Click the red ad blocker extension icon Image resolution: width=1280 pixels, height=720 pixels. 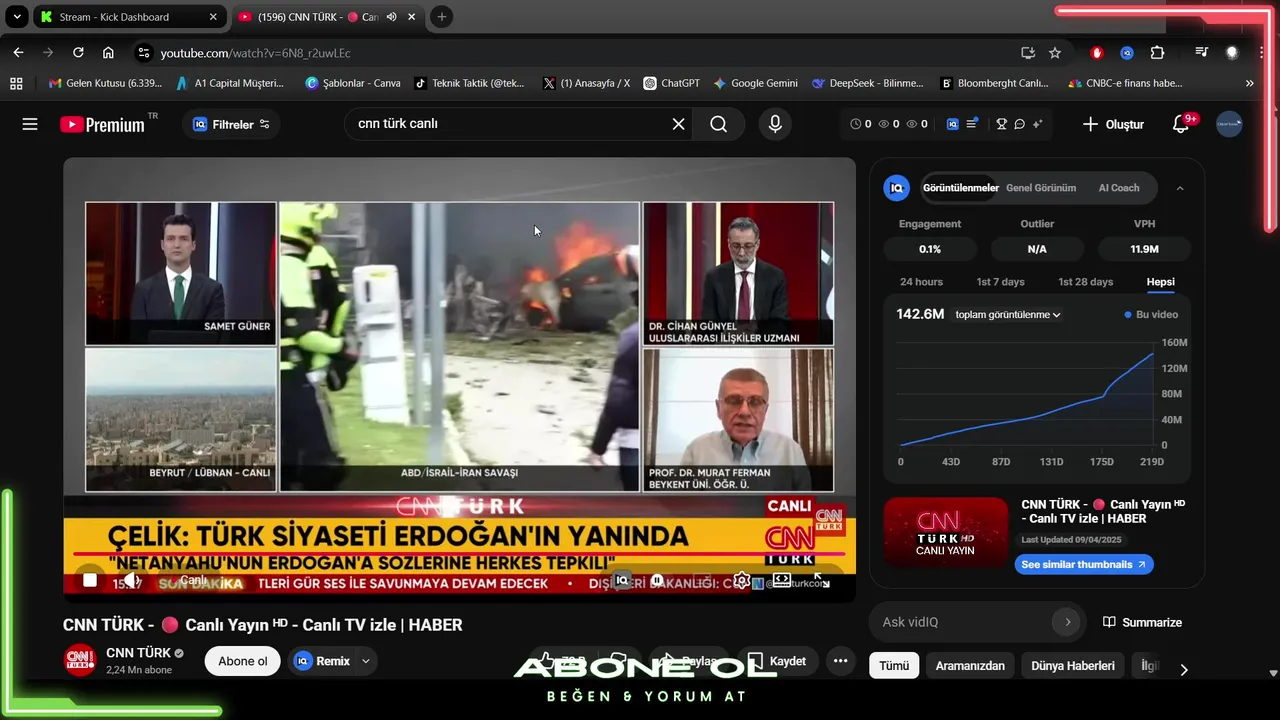coord(1097,53)
